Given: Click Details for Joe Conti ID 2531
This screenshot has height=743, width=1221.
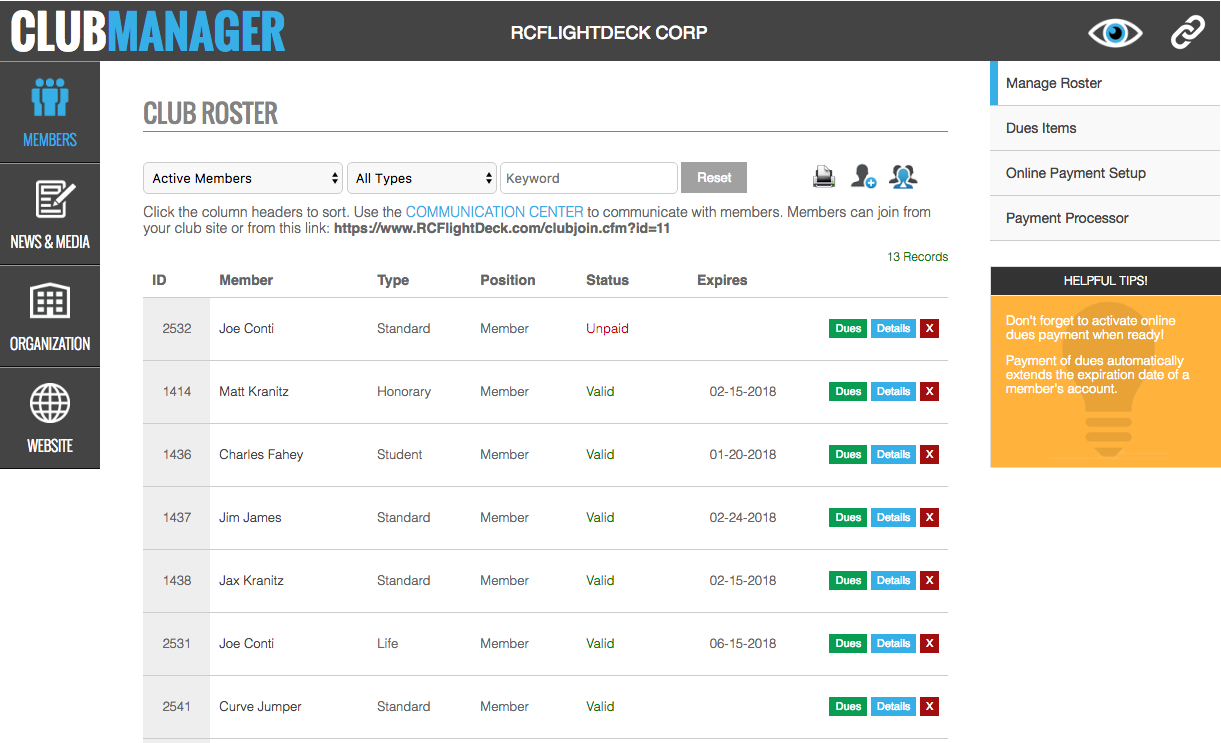Looking at the screenshot, I should pos(893,643).
